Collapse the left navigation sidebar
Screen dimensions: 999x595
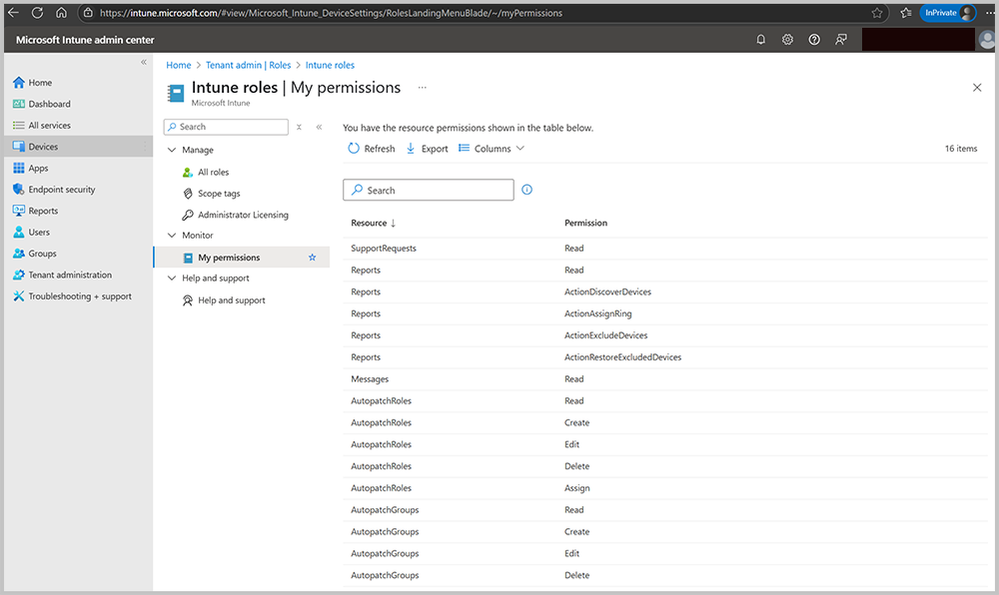tap(143, 62)
